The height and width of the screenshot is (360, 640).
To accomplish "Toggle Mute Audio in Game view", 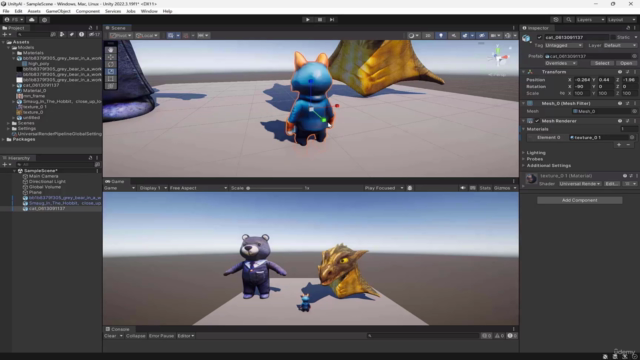I will pyautogui.click(x=463, y=188).
